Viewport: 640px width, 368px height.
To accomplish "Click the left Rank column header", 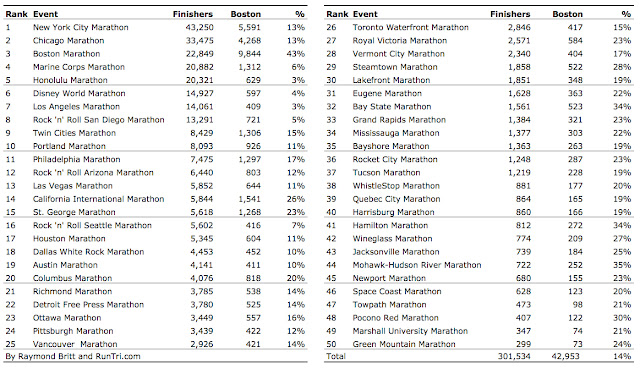I will [x=16, y=14].
